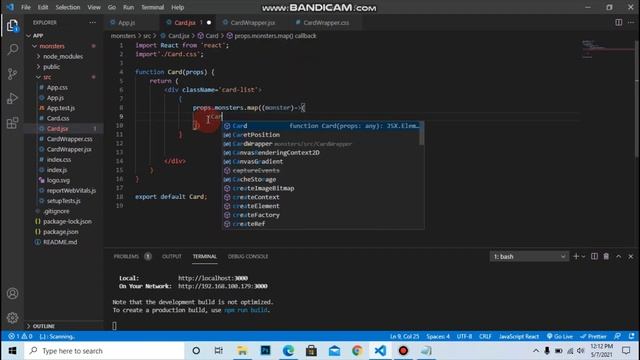Open the Run and Debug view
640x360 pixels.
pyautogui.click(x=12, y=98)
